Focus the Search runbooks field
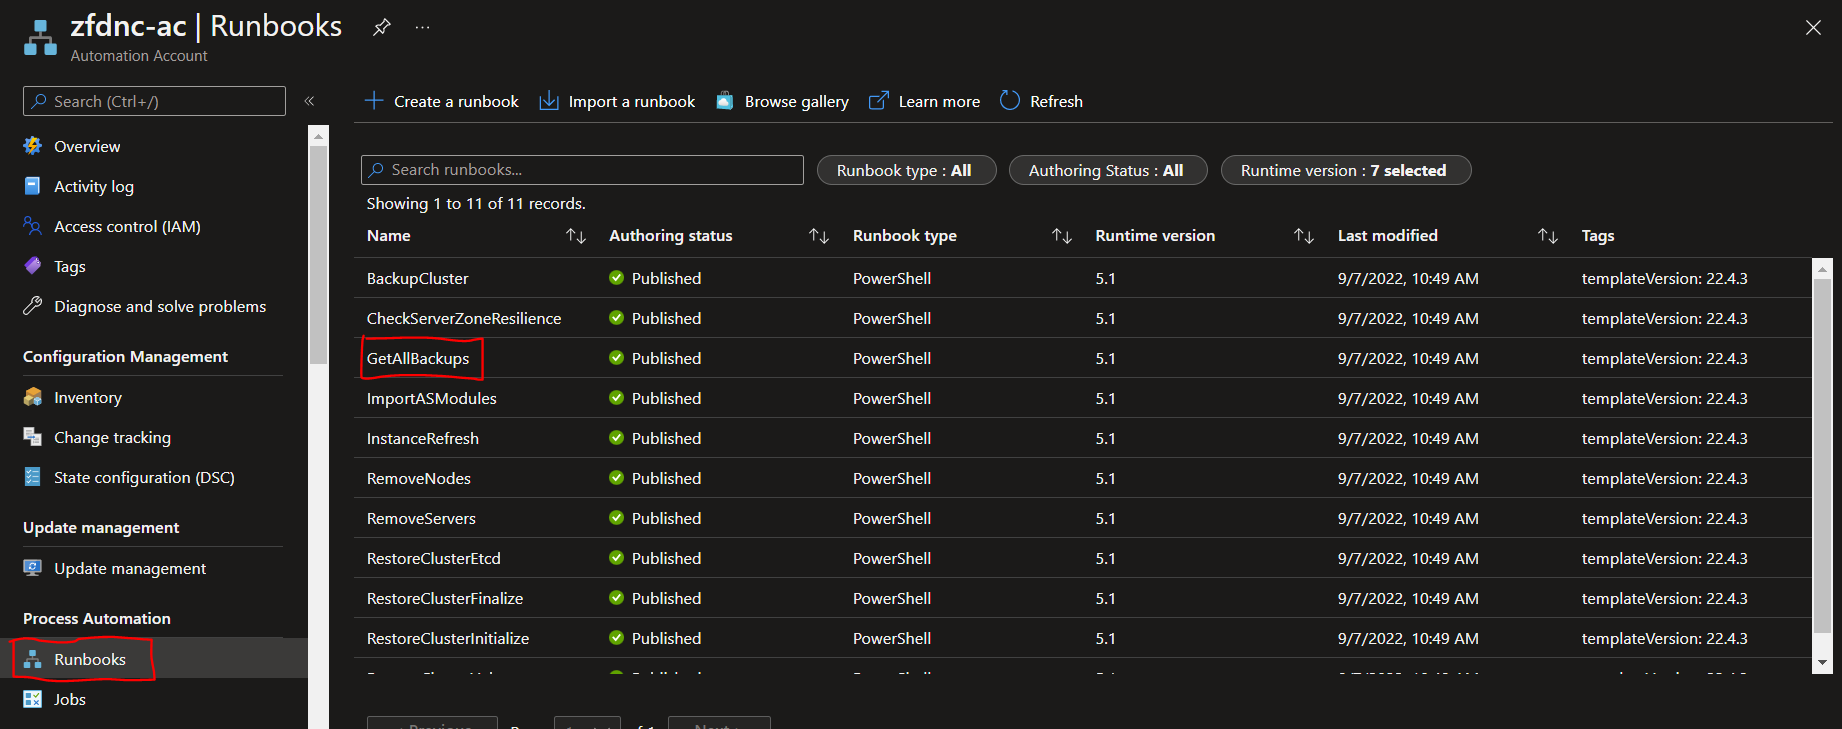The width and height of the screenshot is (1842, 729). (582, 170)
